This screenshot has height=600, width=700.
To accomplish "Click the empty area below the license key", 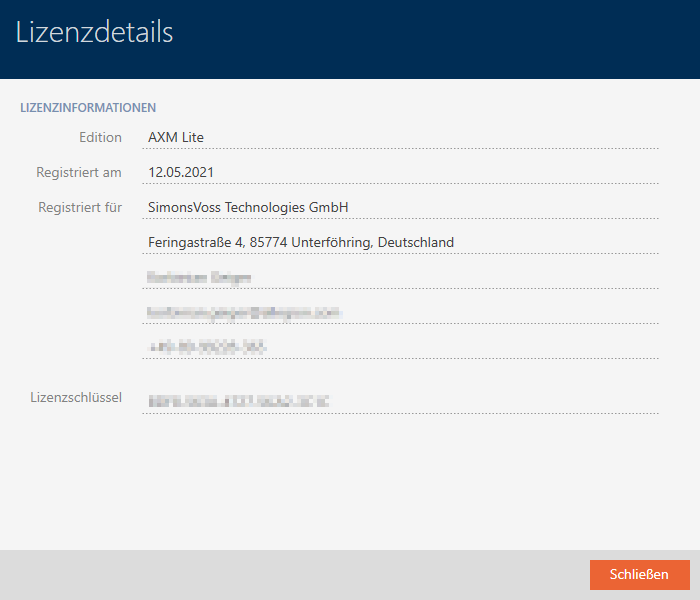I will pyautogui.click(x=350, y=480).
